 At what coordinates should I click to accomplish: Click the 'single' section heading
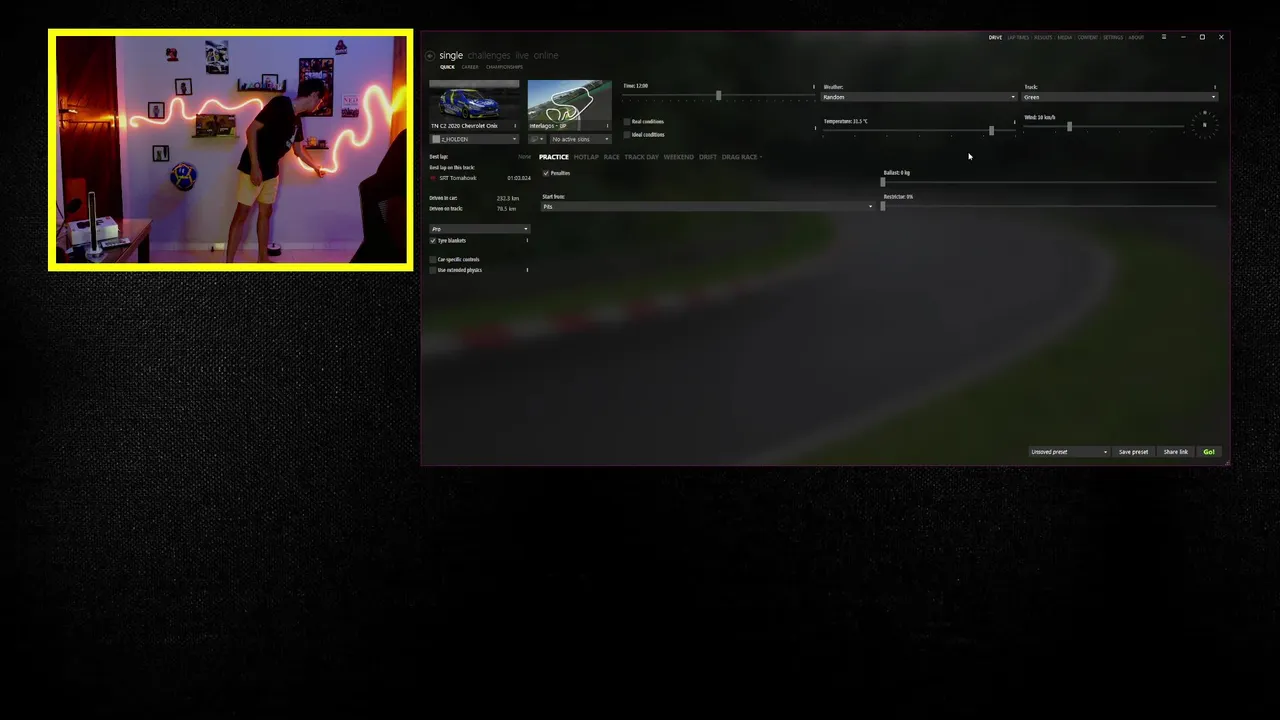point(451,56)
